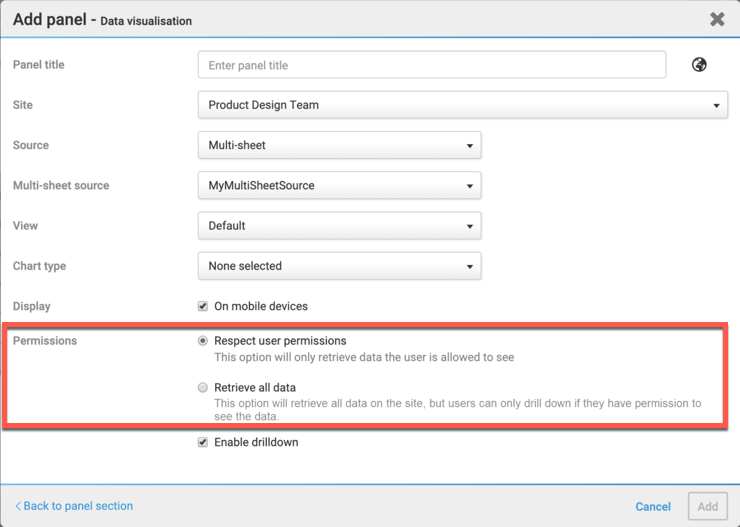
Task: Toggle the On mobile devices checkbox
Action: (x=203, y=306)
